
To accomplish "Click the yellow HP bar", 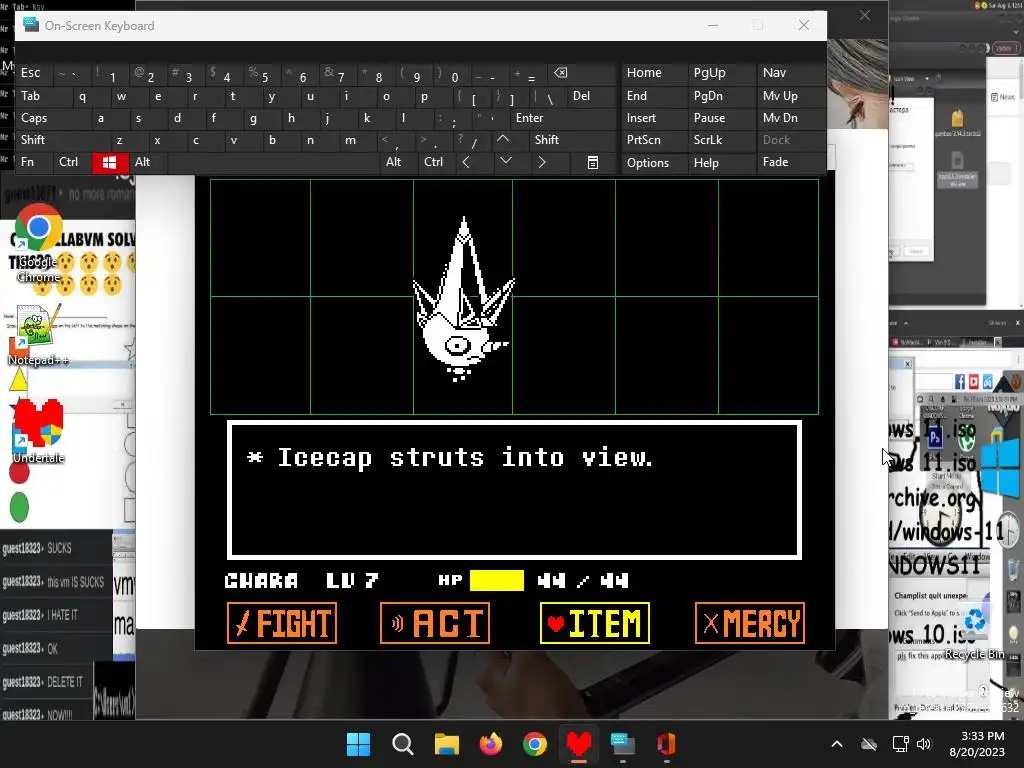I will (496, 580).
